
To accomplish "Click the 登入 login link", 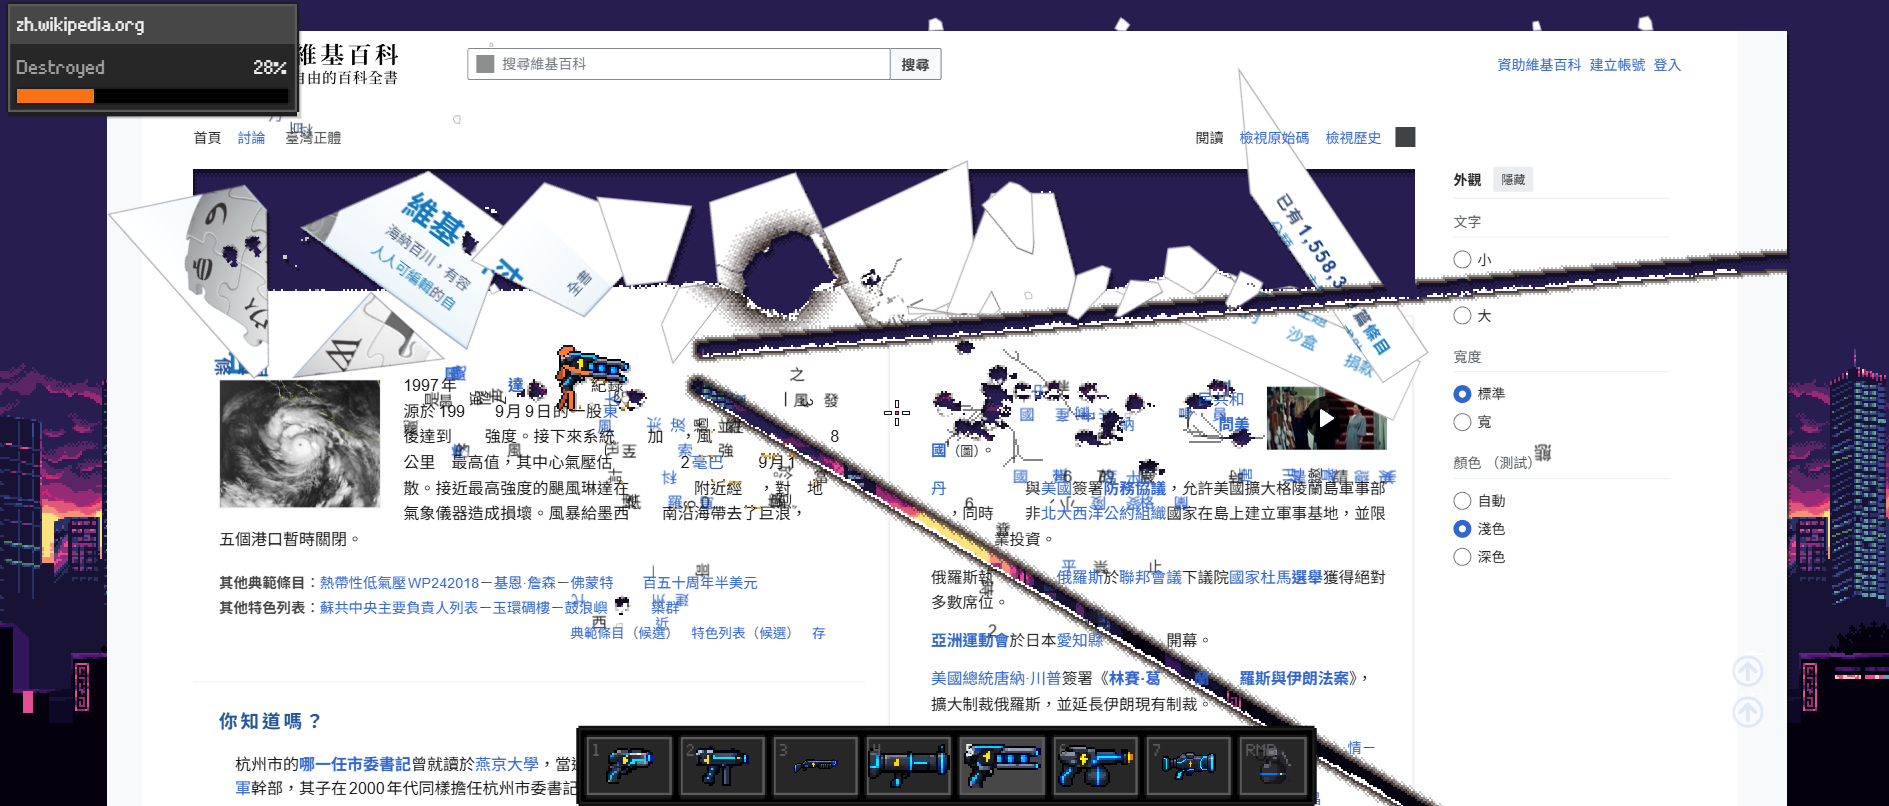I will click(1667, 65).
